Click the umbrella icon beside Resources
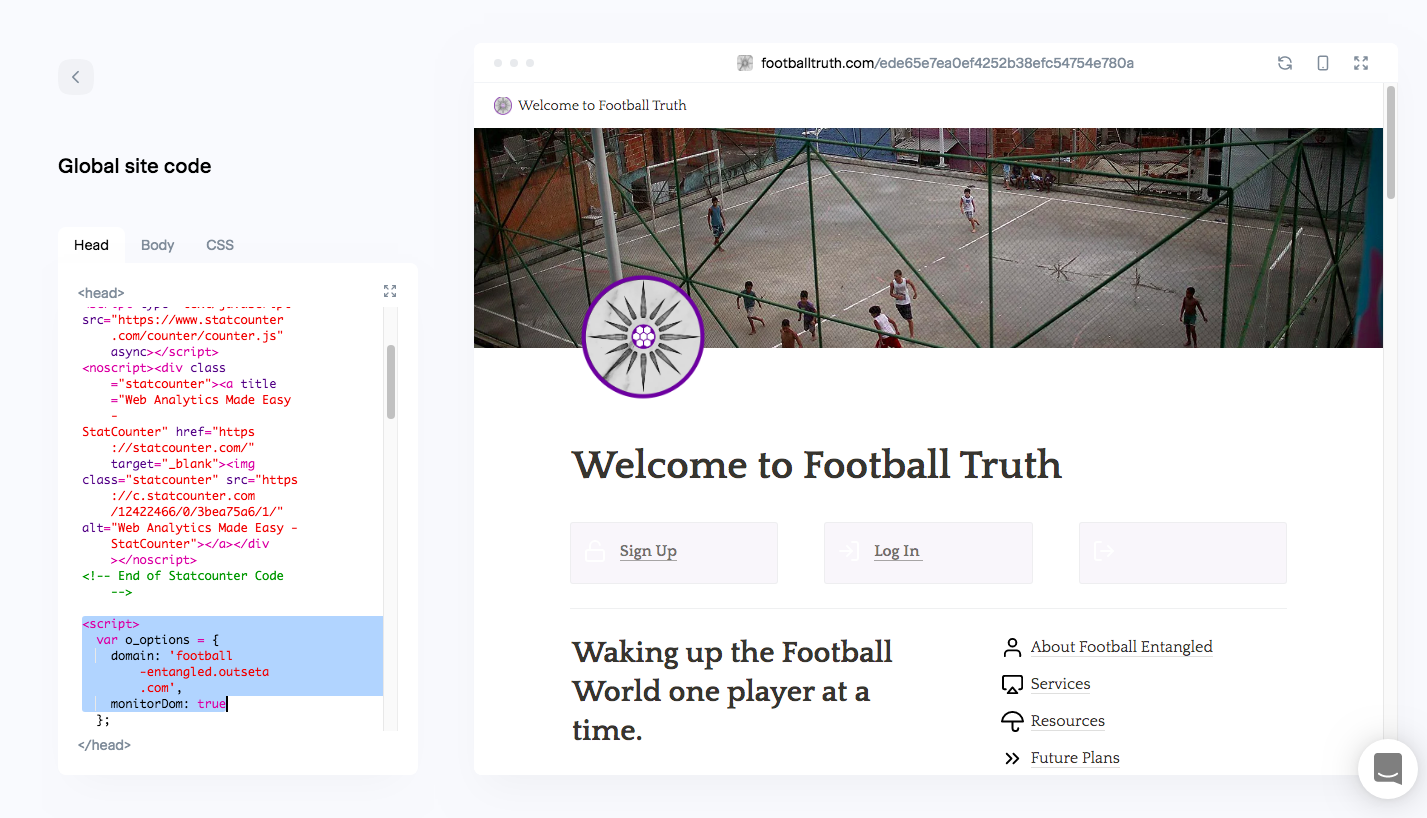Viewport: 1427px width, 818px height. coord(1012,721)
